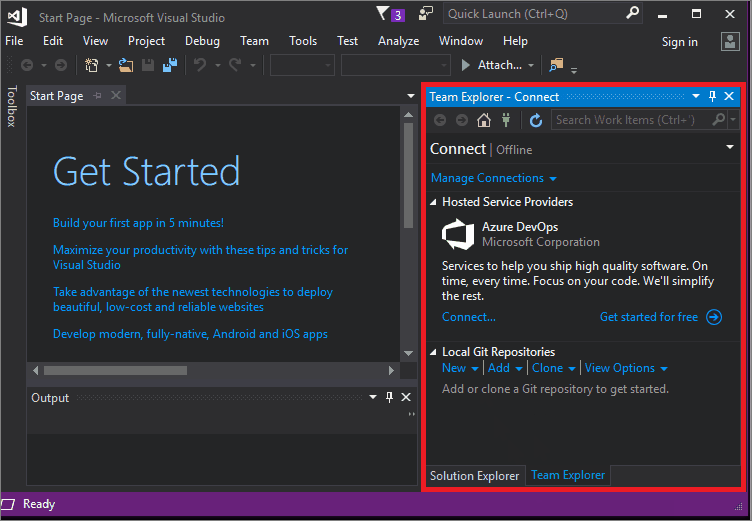Open the Edit menu

pos(53,41)
